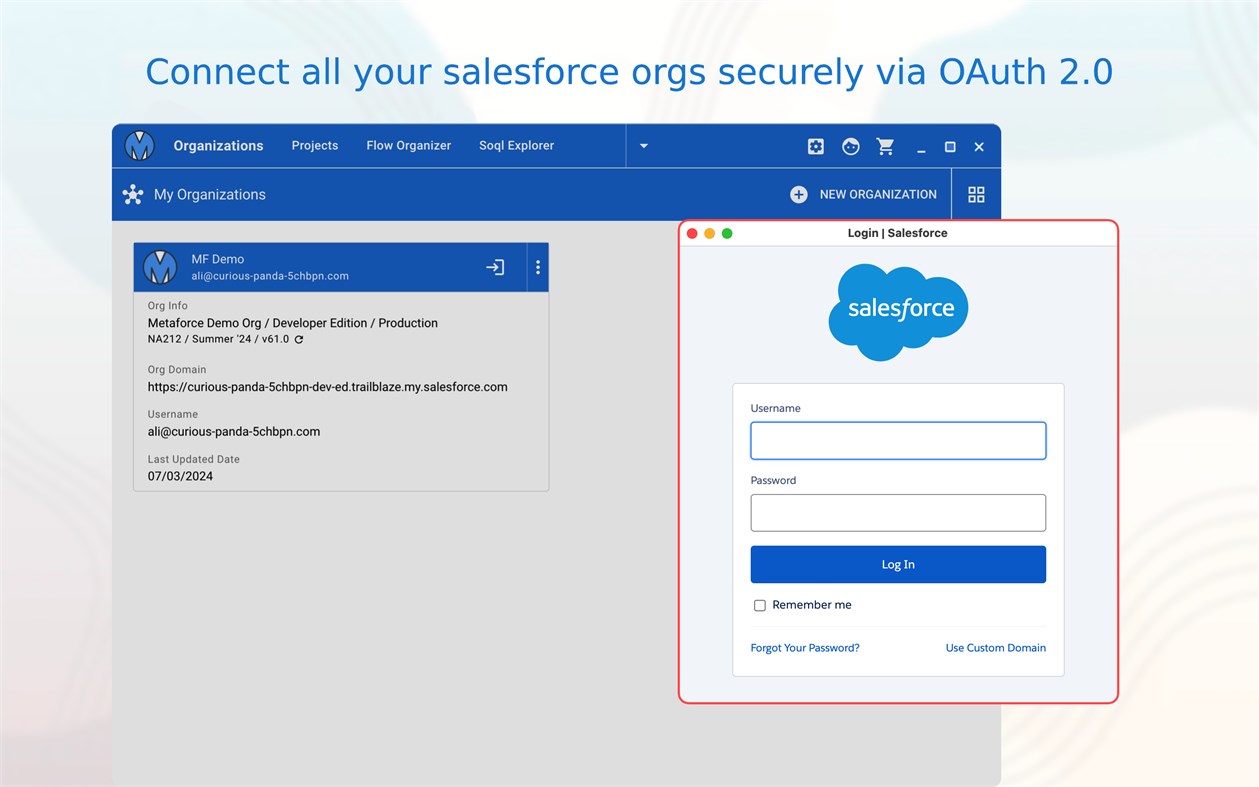Check the Remember me checkbox

point(760,606)
